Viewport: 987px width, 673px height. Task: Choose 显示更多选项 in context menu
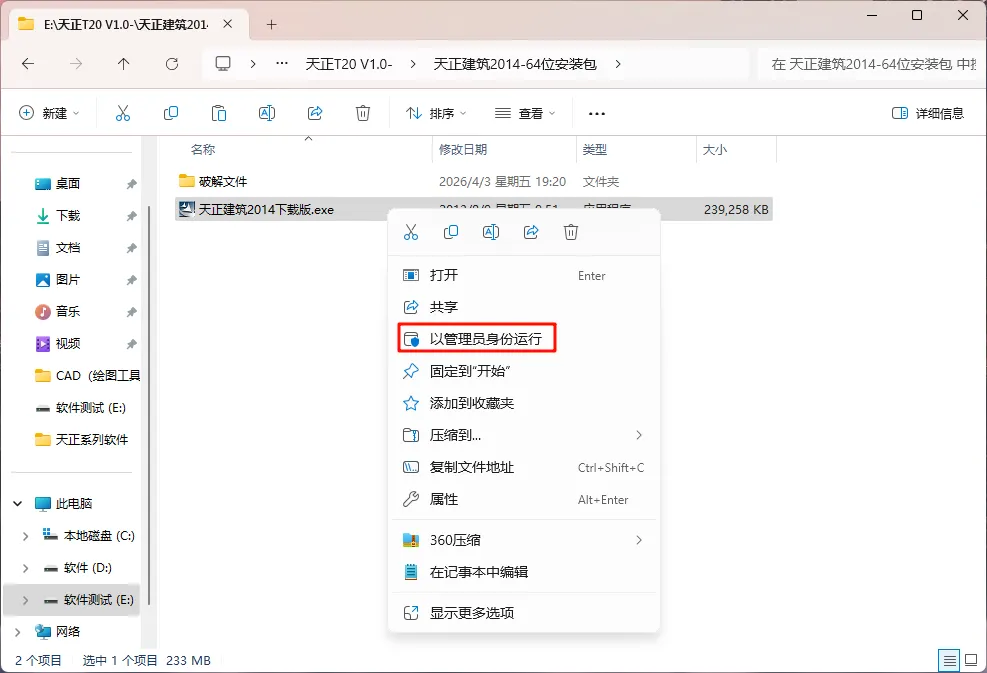[x=524, y=613]
